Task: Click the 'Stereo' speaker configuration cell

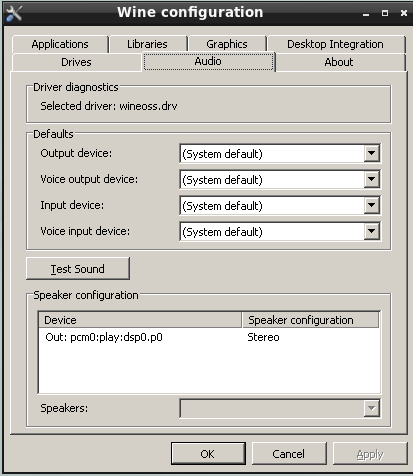Action: pos(263,337)
